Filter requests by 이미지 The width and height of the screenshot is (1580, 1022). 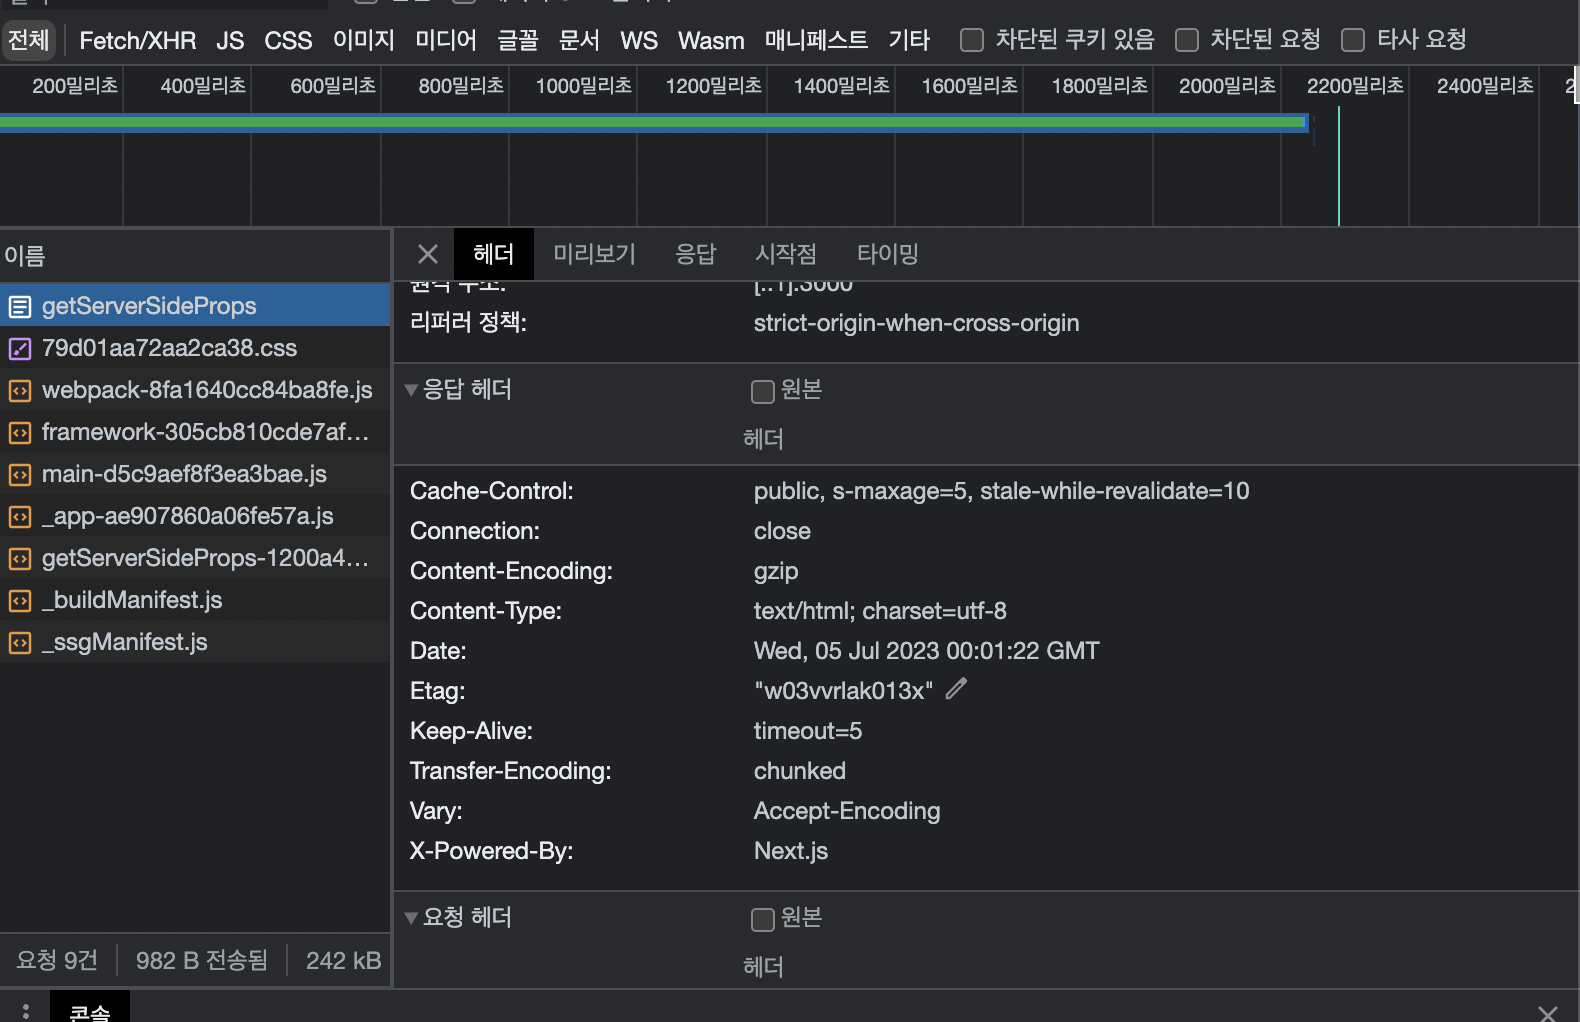tap(364, 40)
